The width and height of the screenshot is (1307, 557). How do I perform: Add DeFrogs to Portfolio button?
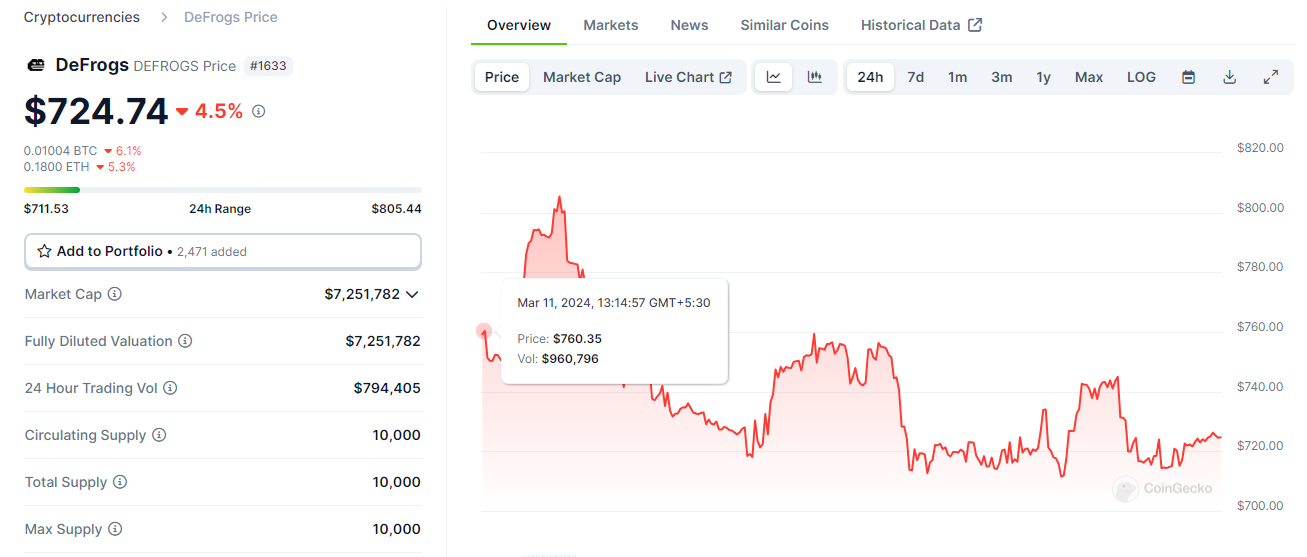(223, 252)
